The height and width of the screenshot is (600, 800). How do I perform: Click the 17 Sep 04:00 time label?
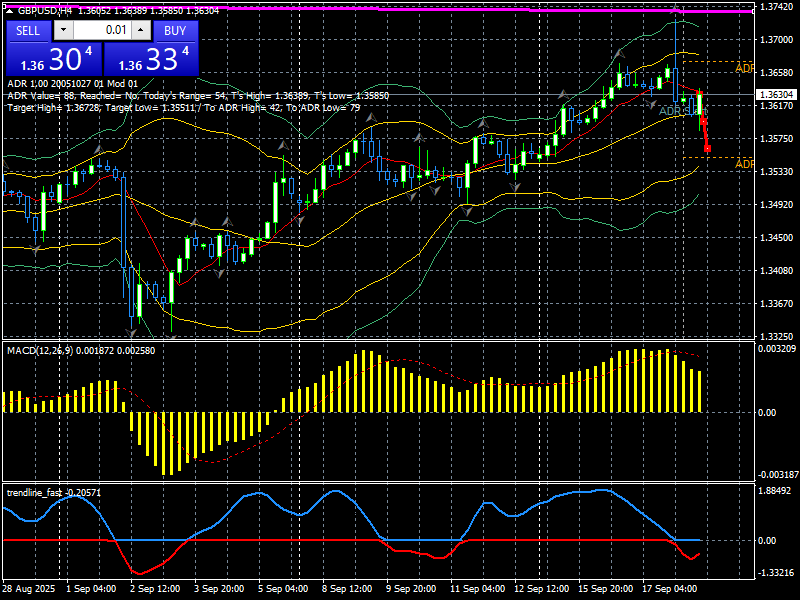tap(670, 589)
